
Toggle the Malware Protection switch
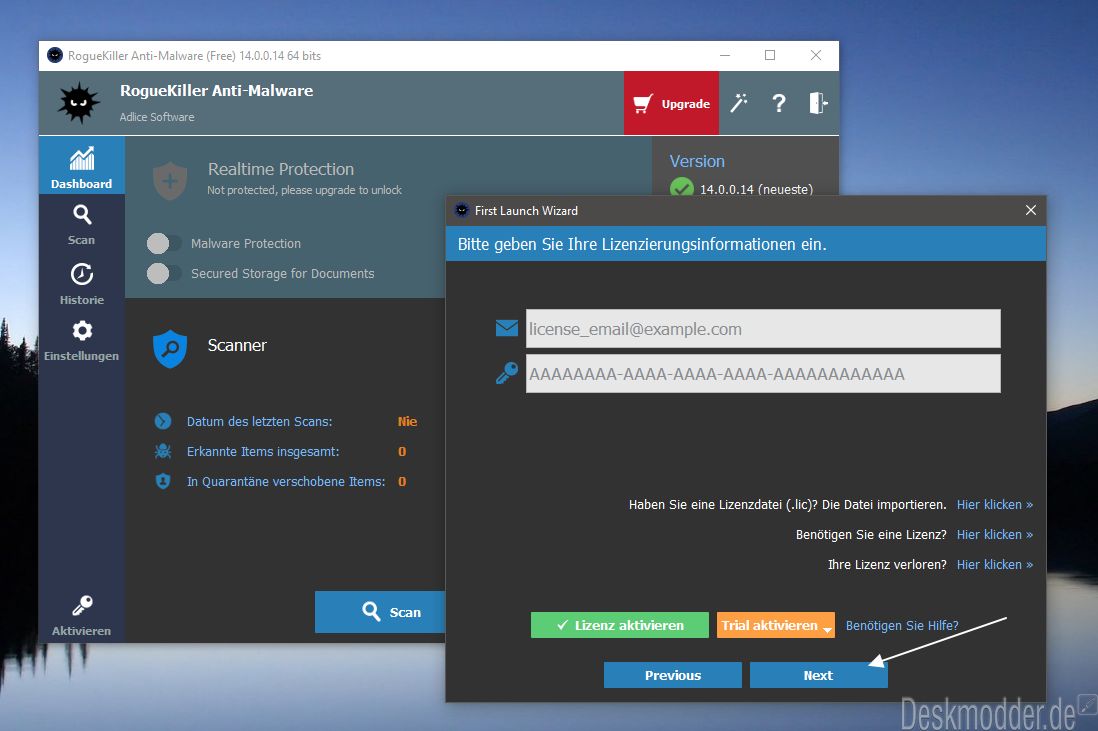(164, 243)
